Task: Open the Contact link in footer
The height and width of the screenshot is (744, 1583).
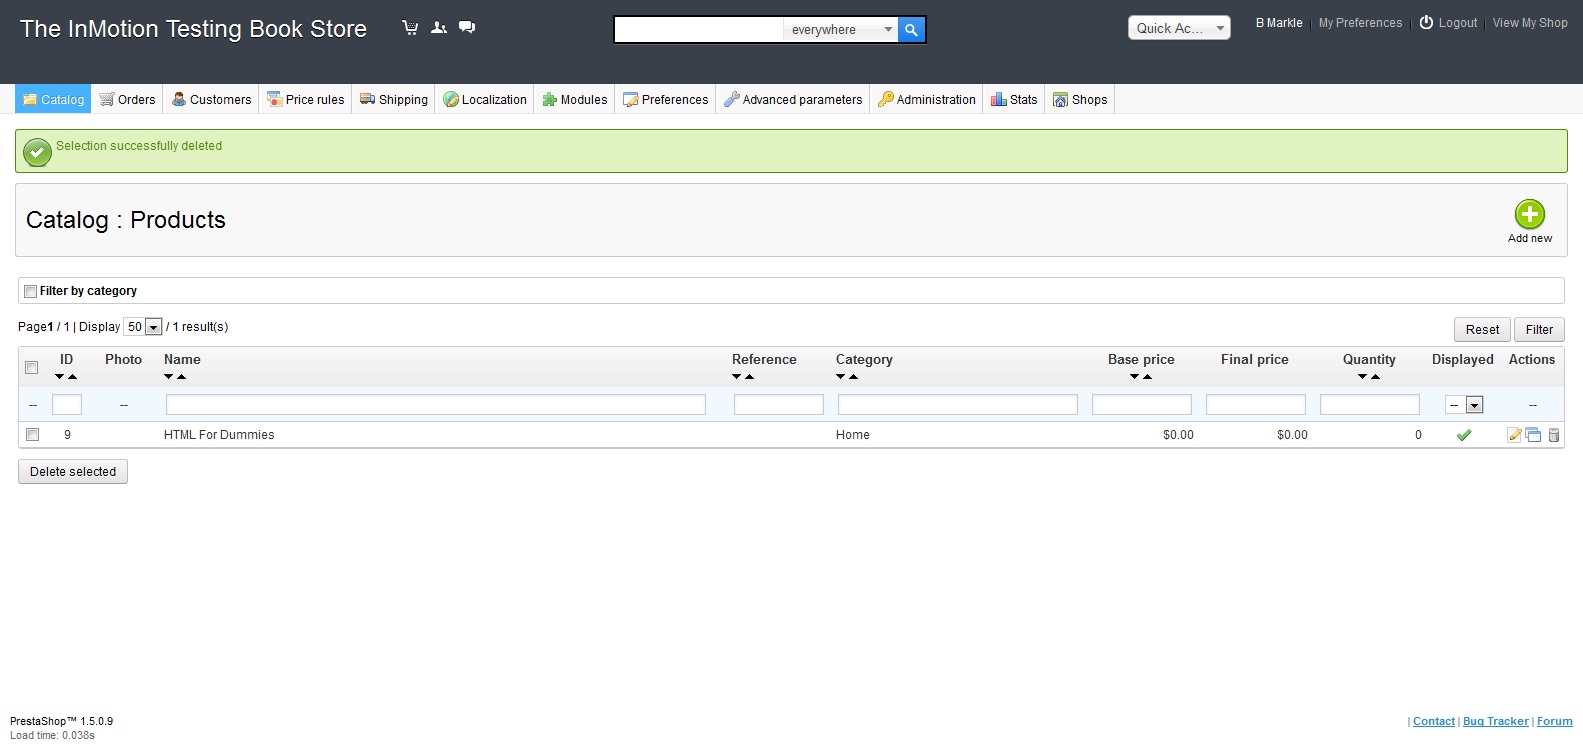Action: (1434, 721)
